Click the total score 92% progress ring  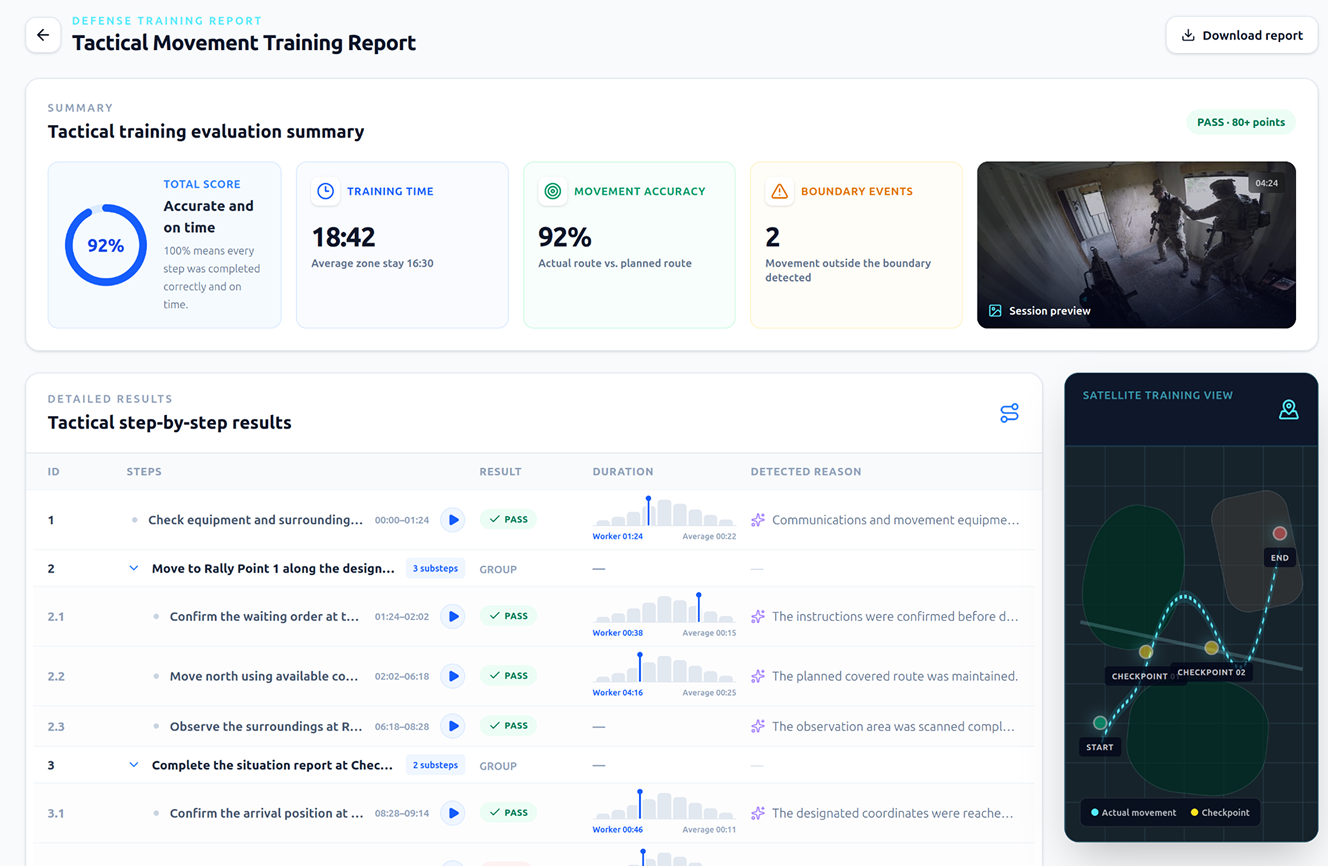(x=105, y=245)
